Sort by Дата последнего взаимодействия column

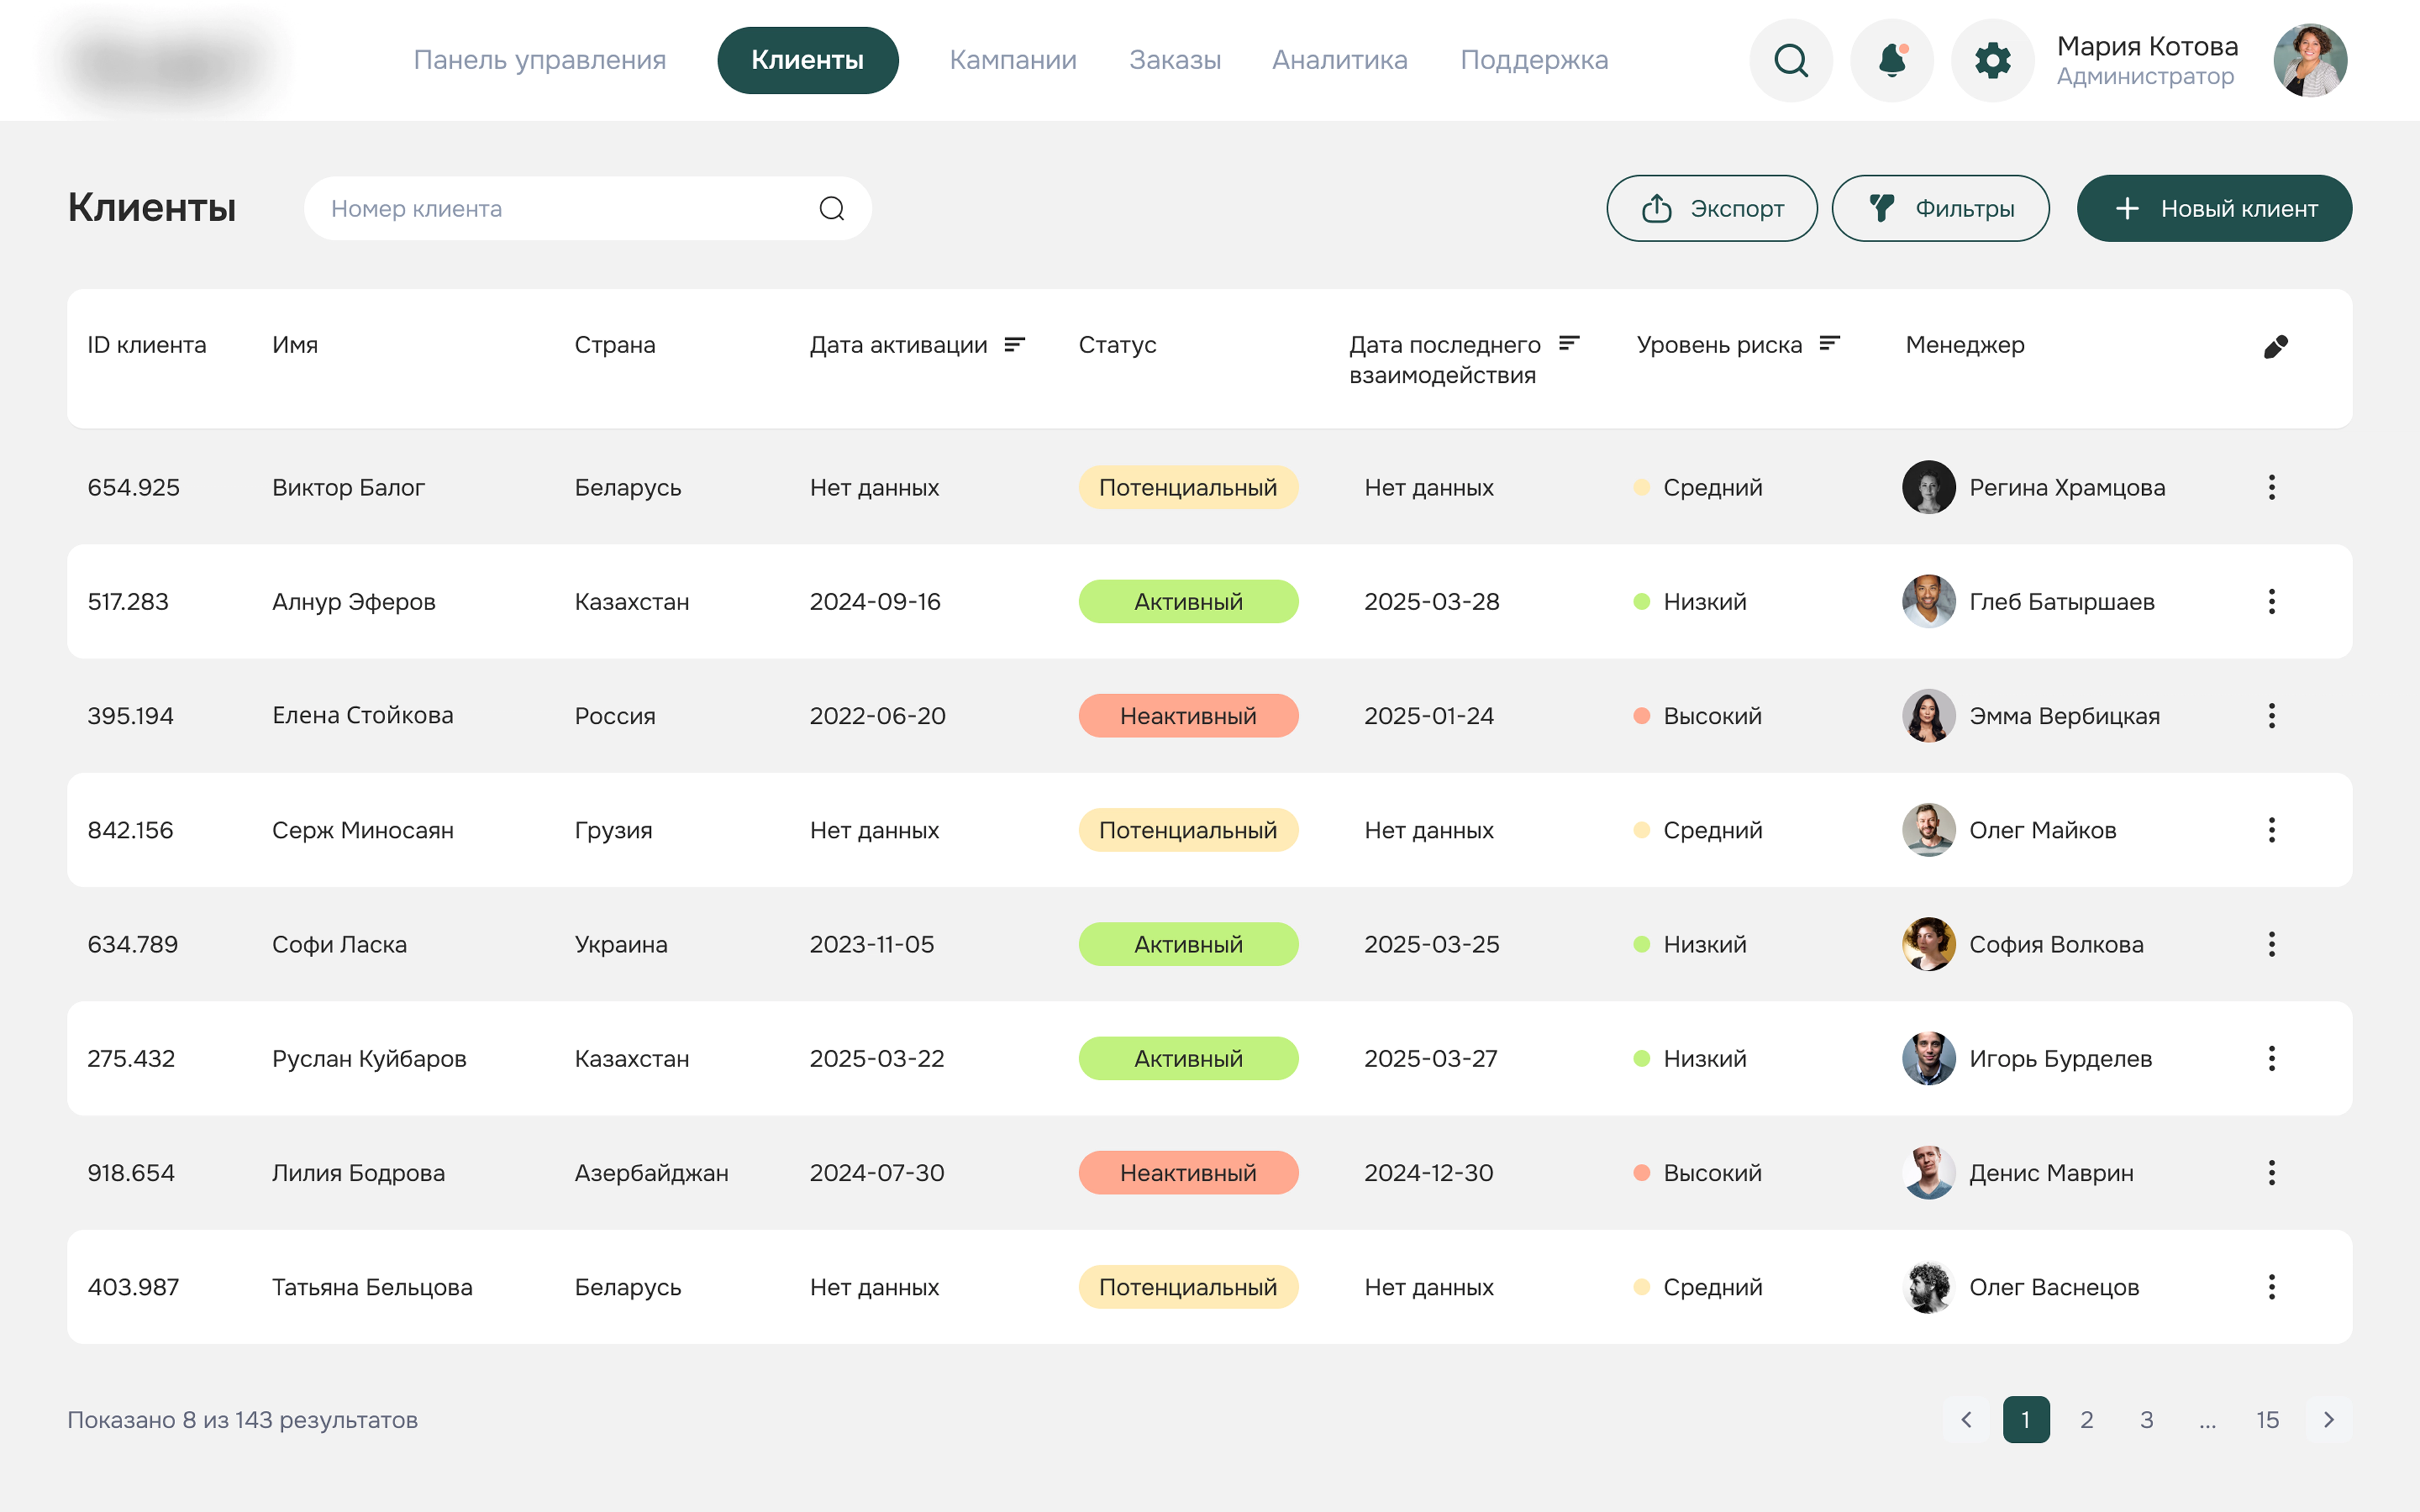coord(1569,344)
